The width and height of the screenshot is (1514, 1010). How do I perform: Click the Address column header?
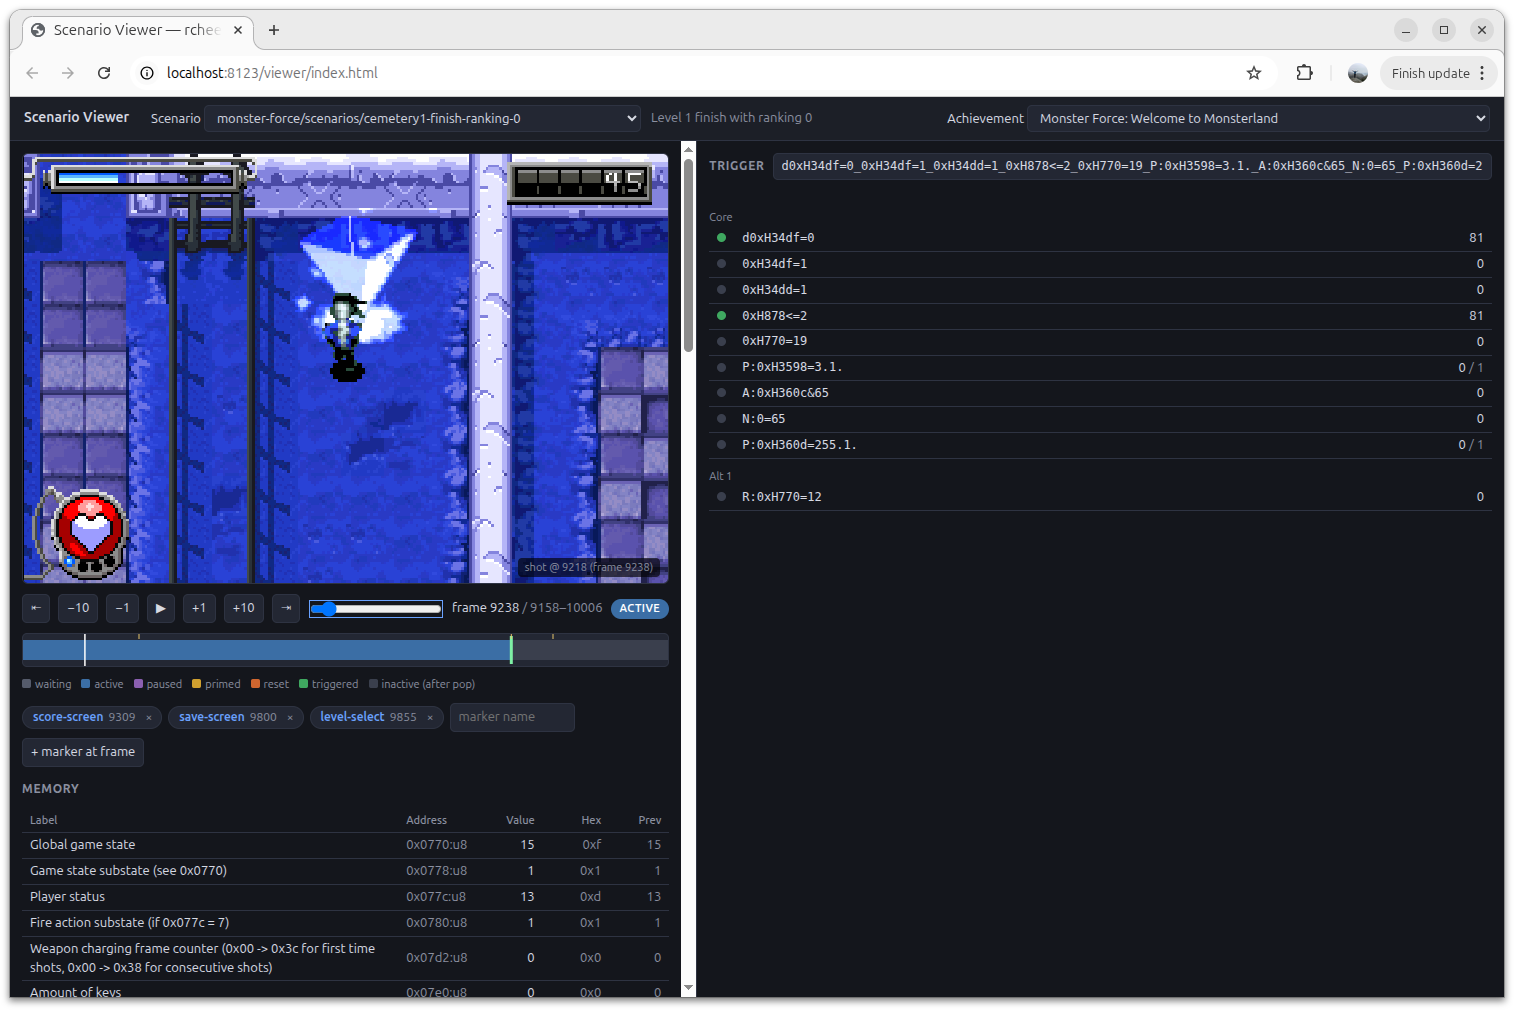pyautogui.click(x=426, y=820)
